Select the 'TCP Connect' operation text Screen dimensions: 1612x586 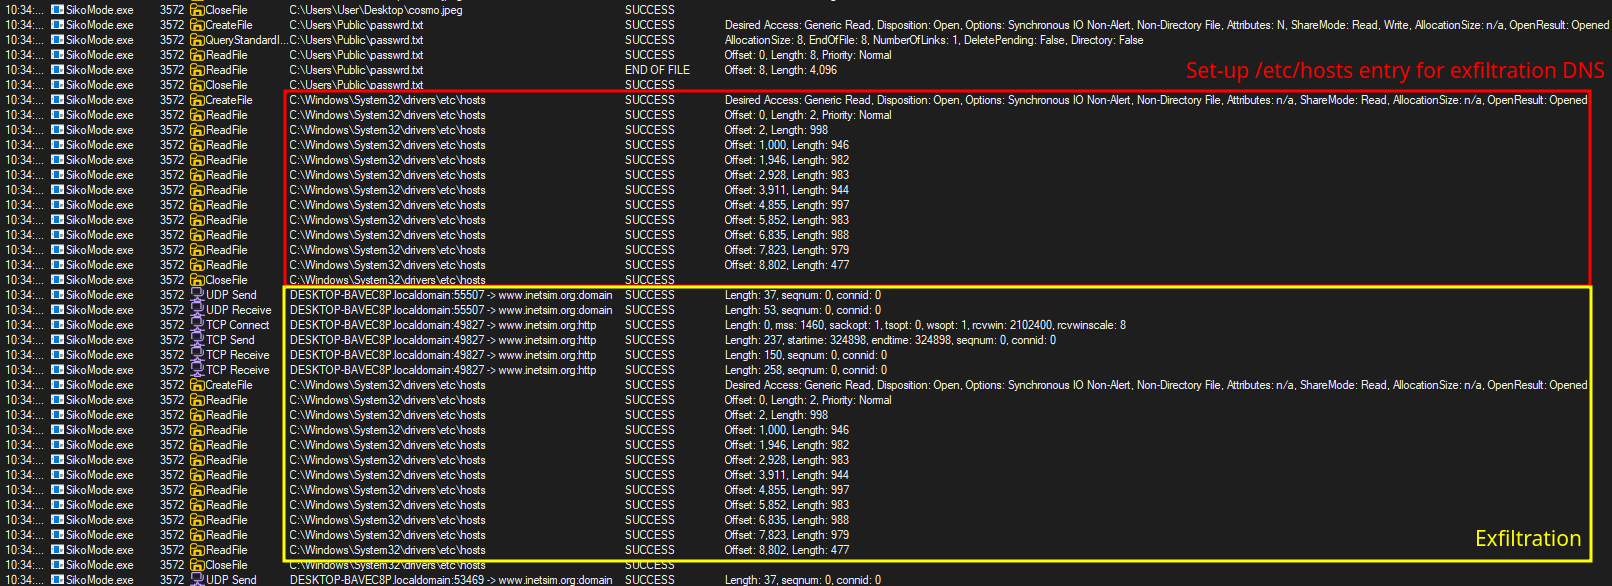pos(238,325)
